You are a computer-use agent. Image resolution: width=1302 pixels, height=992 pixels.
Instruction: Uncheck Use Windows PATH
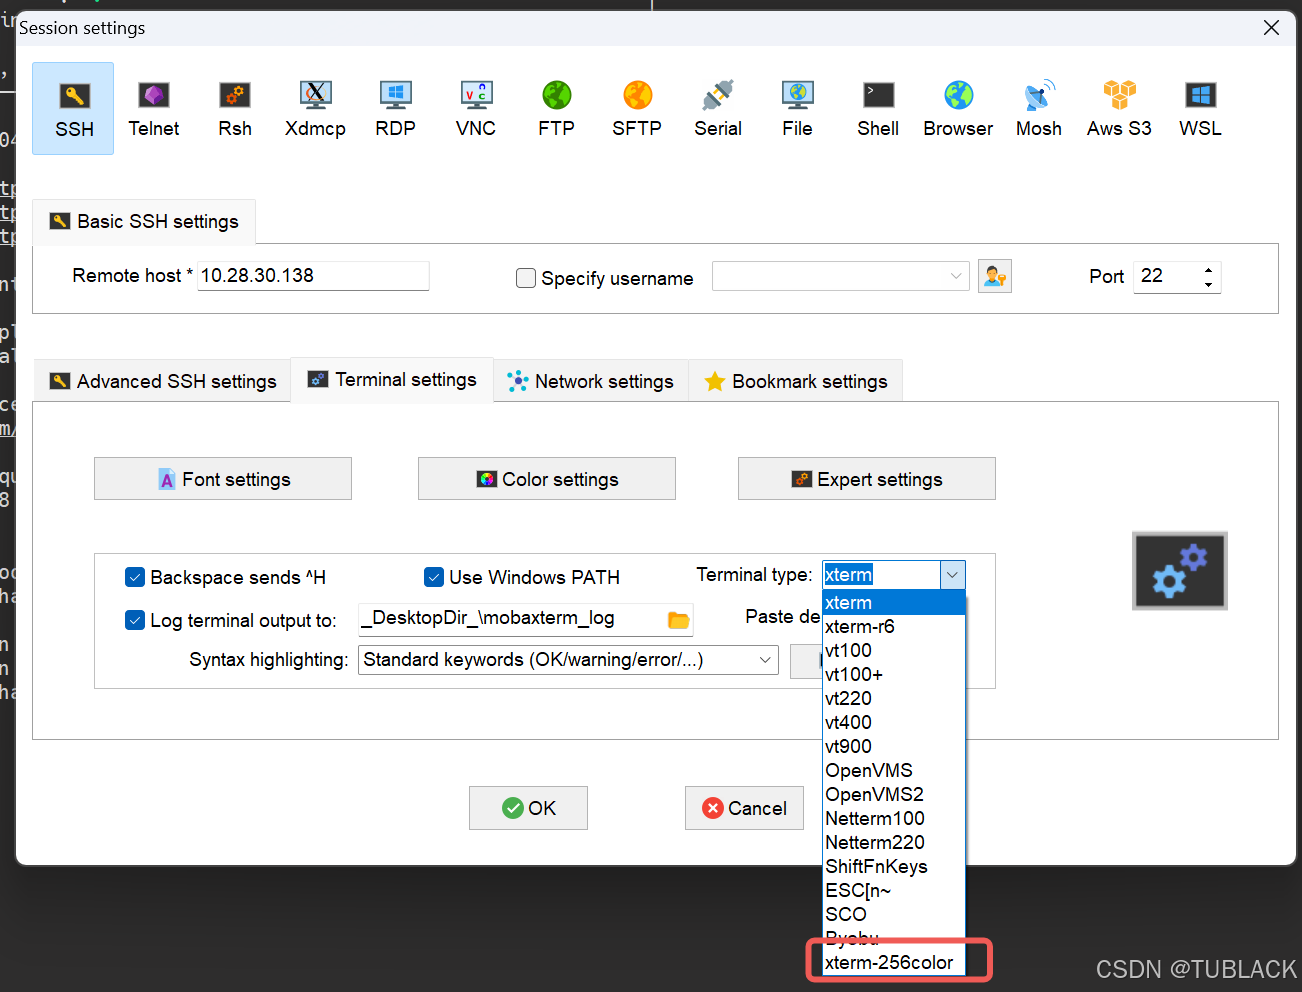pyautogui.click(x=434, y=577)
